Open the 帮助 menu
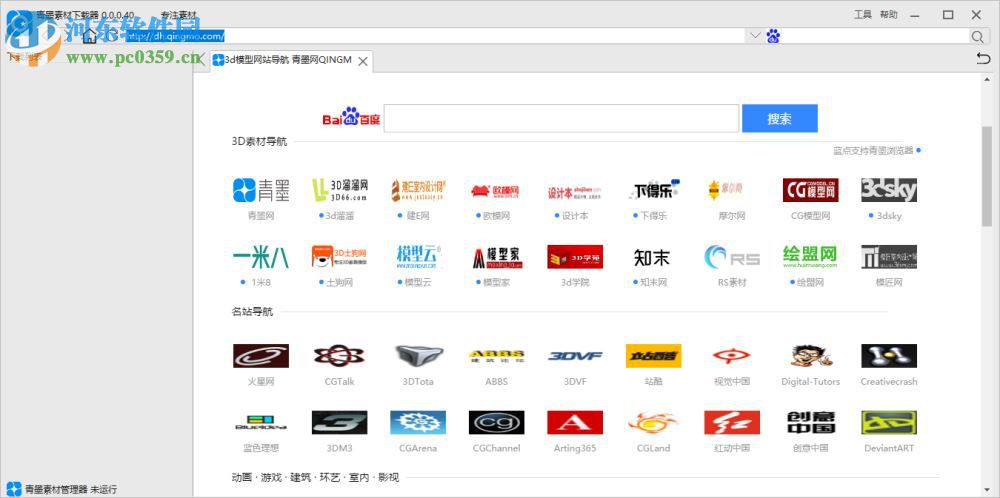 888,14
